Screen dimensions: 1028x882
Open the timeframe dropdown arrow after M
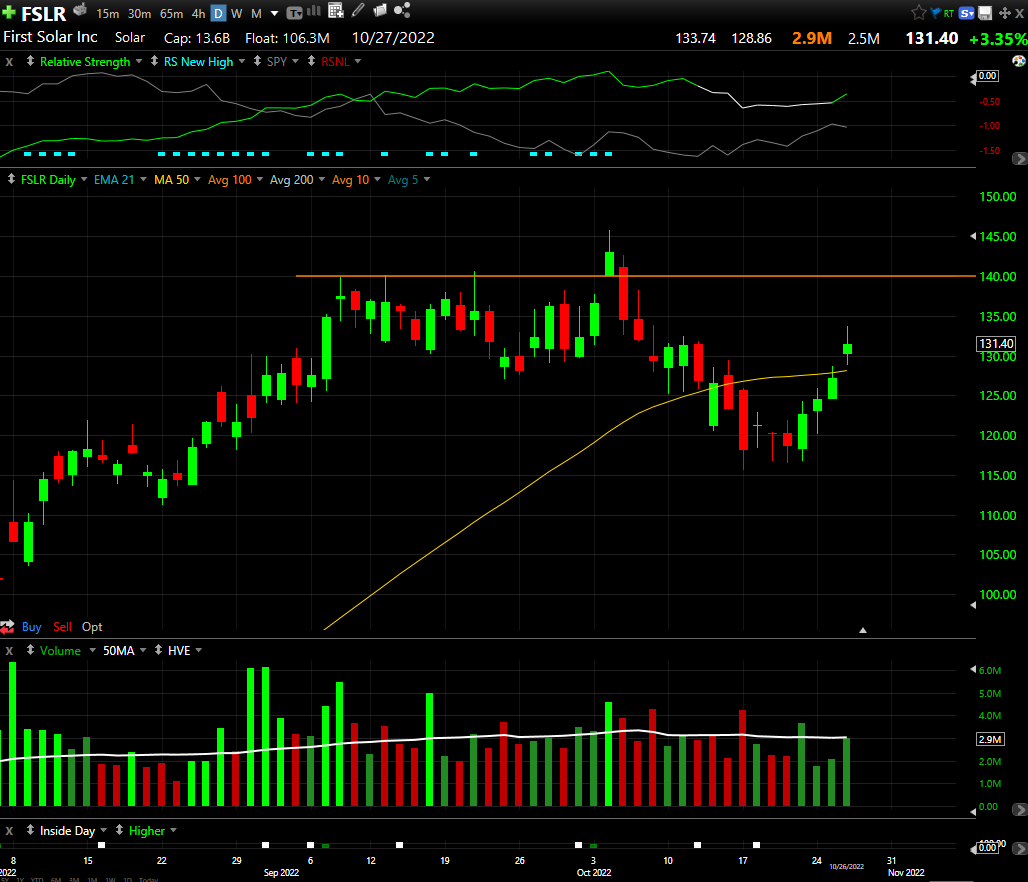tap(274, 14)
